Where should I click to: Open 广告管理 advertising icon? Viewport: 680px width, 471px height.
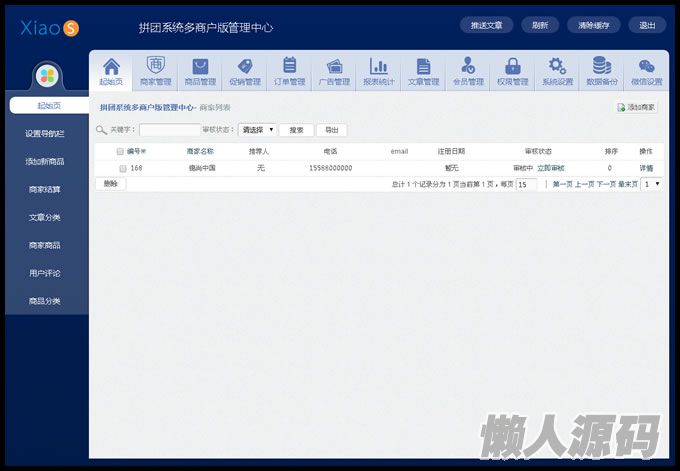click(334, 71)
